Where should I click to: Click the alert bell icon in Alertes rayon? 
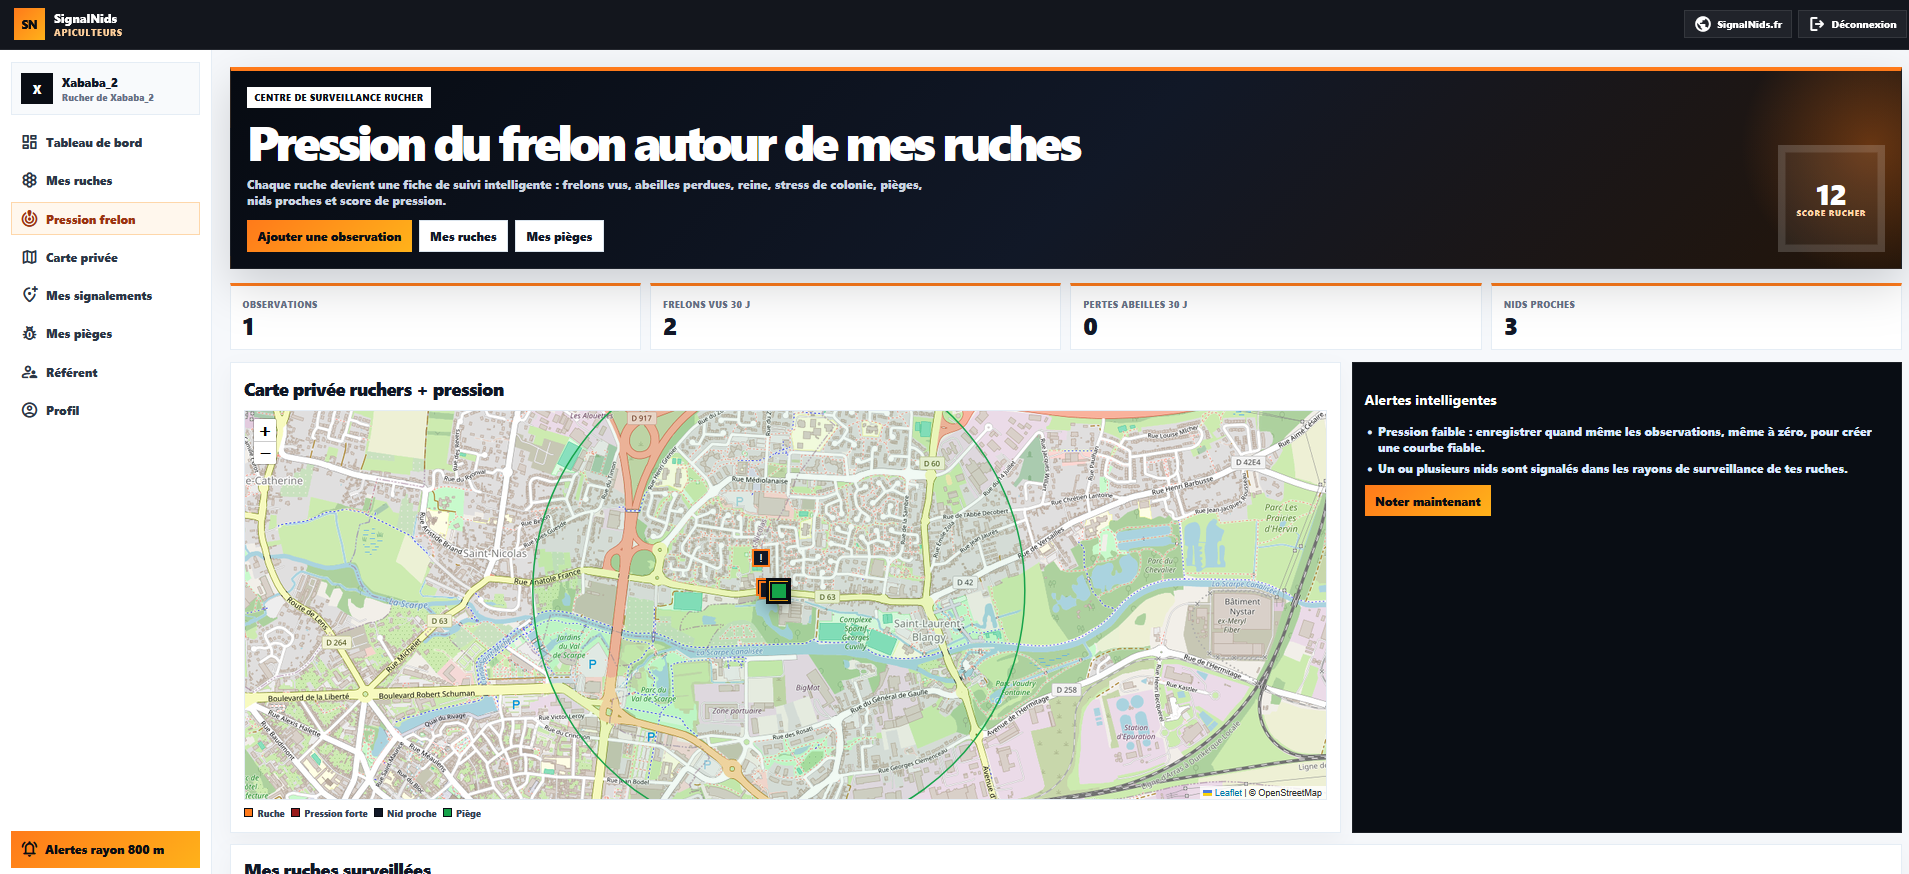[29, 850]
